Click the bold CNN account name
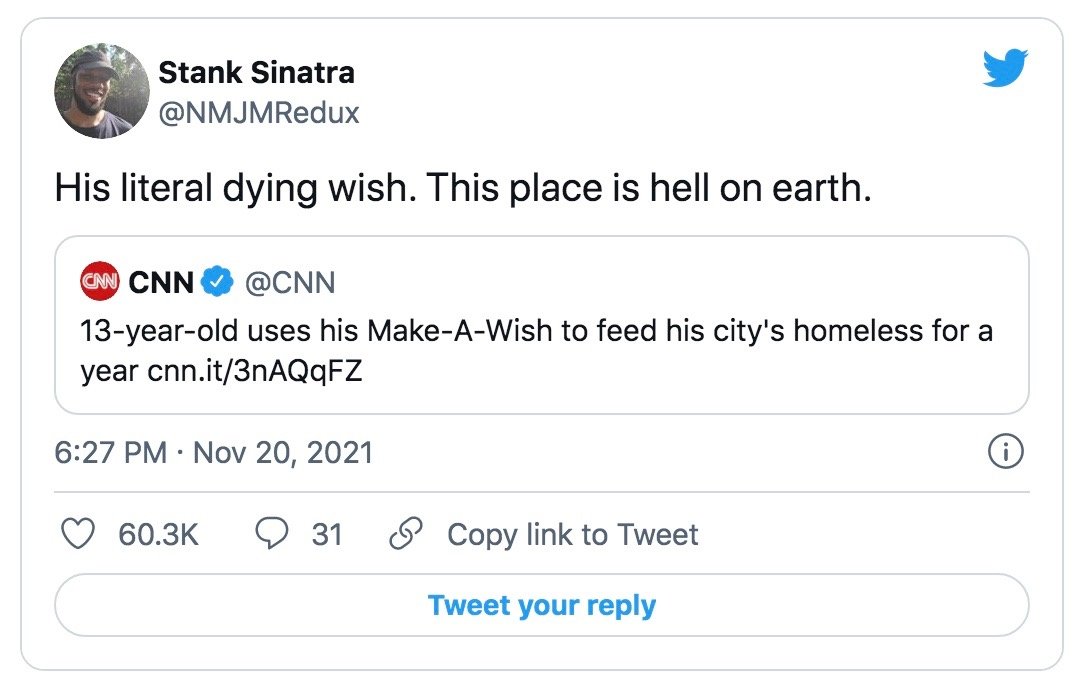 click(x=161, y=282)
